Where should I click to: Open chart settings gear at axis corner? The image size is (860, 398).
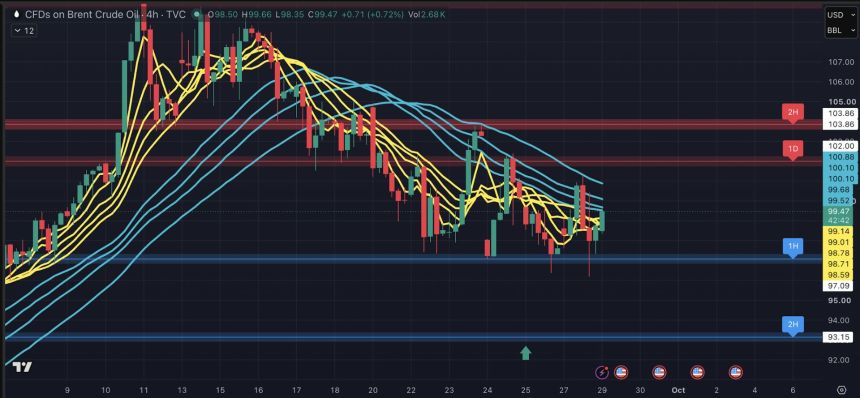(x=841, y=390)
